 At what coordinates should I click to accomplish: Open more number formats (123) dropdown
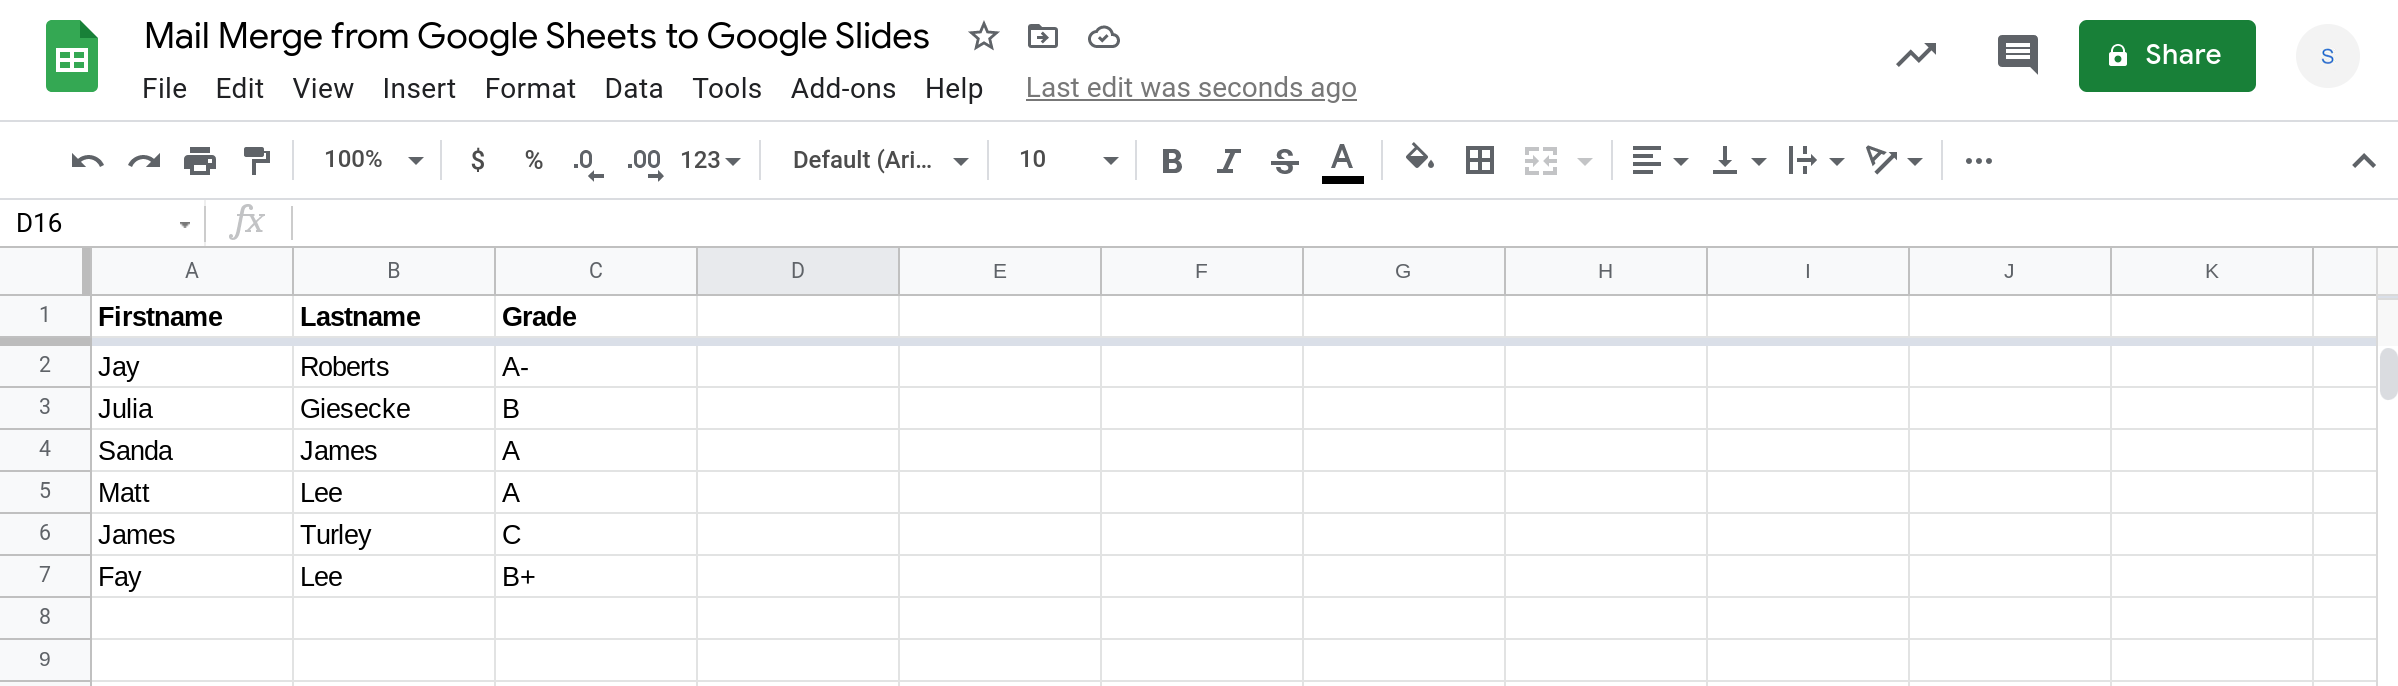710,160
